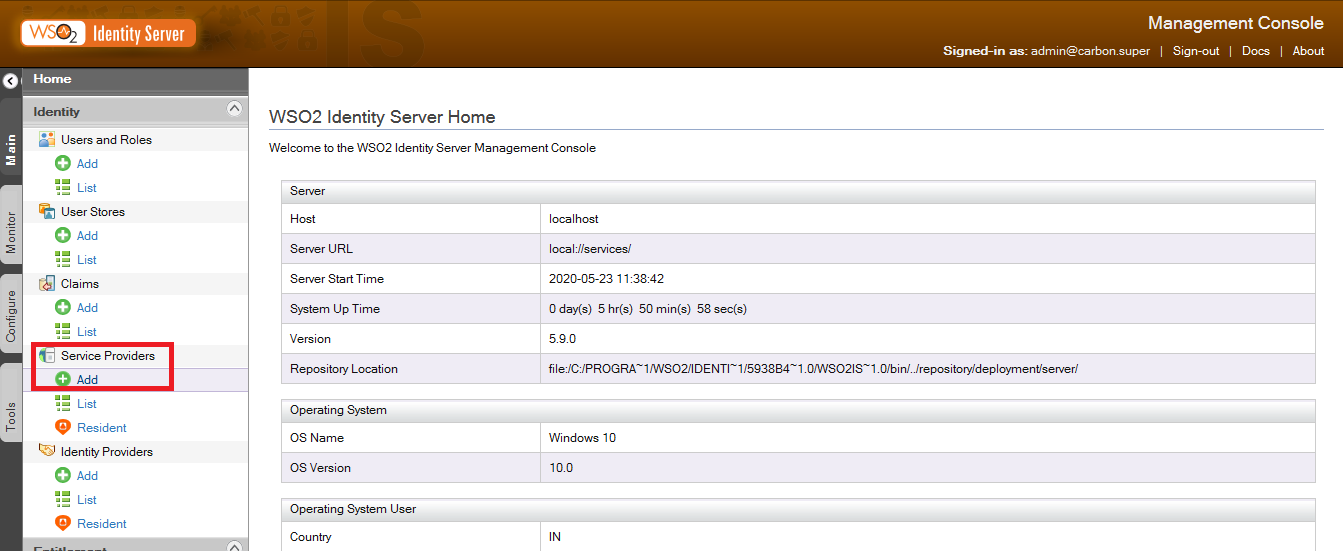The width and height of the screenshot is (1343, 551).
Task: Click the Identity Providers handshake icon
Action: point(47,451)
